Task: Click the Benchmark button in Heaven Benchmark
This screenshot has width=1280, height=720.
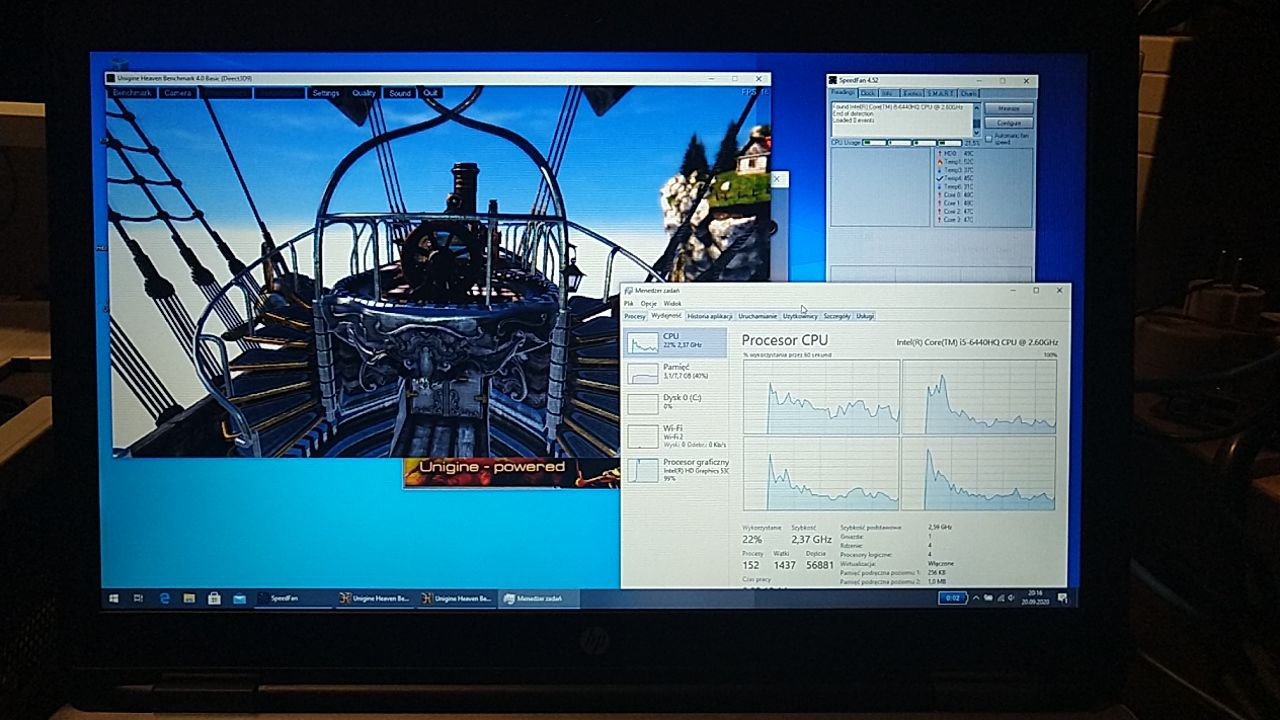Action: pyautogui.click(x=132, y=93)
